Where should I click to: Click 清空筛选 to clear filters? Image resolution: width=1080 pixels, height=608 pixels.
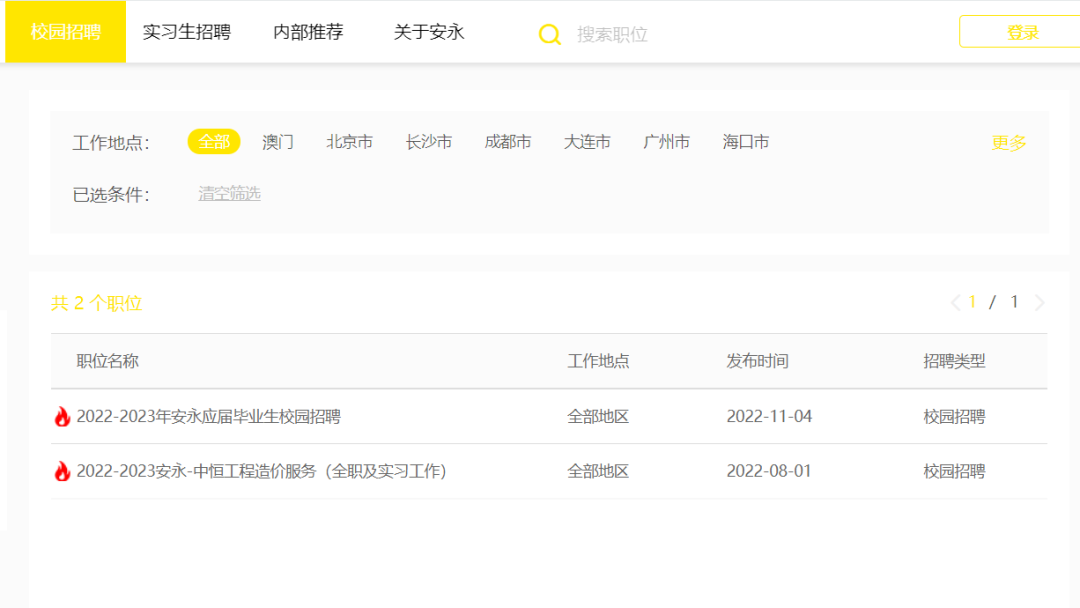click(x=229, y=193)
